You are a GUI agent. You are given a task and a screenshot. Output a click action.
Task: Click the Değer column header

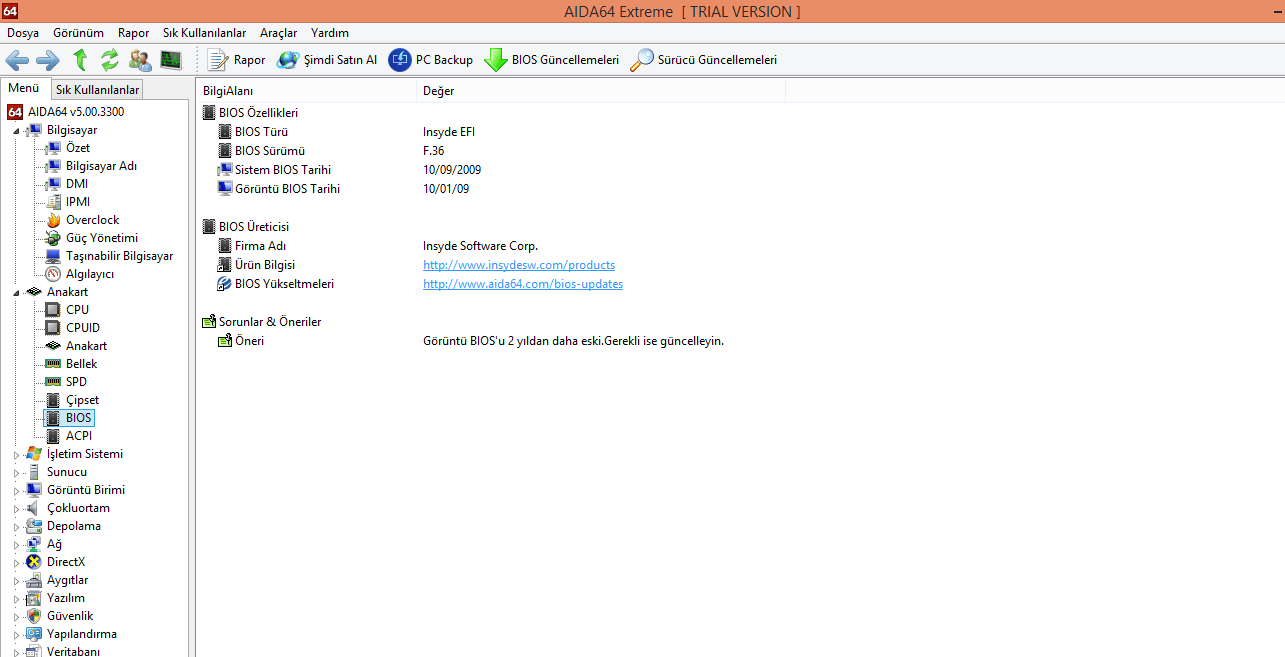click(601, 91)
